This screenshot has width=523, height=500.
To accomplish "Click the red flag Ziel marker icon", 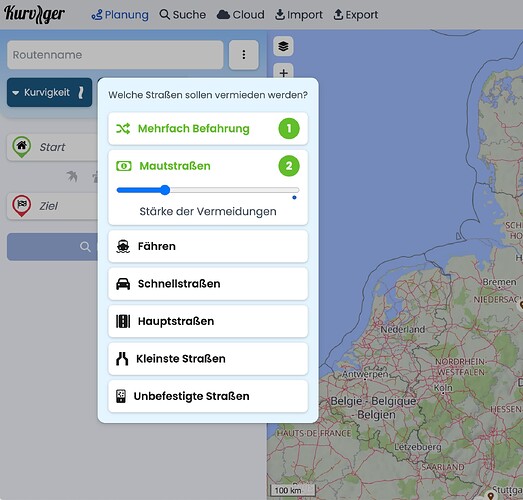I will [22, 206].
